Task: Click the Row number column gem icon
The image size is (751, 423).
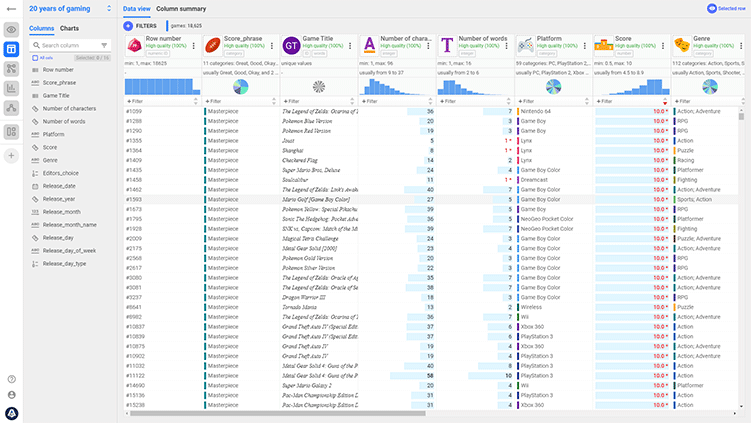Action: pyautogui.click(x=134, y=46)
